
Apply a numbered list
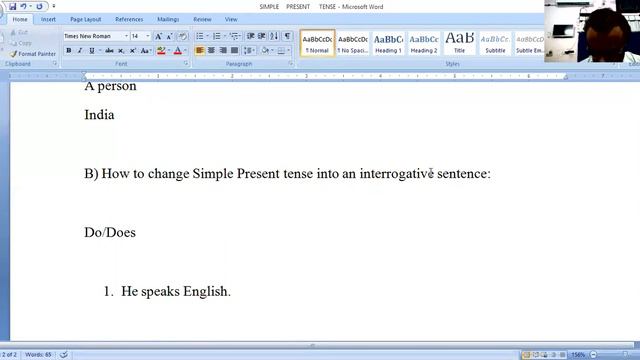(217, 36)
